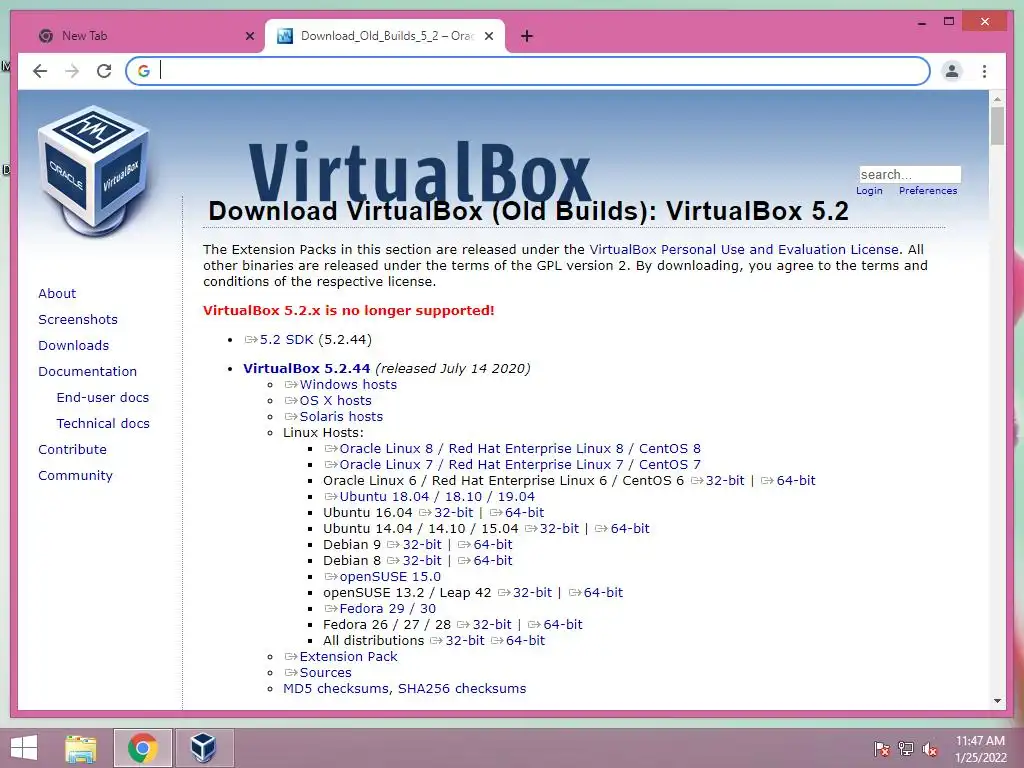Open Community in sidebar
1024x768 pixels.
click(x=75, y=476)
